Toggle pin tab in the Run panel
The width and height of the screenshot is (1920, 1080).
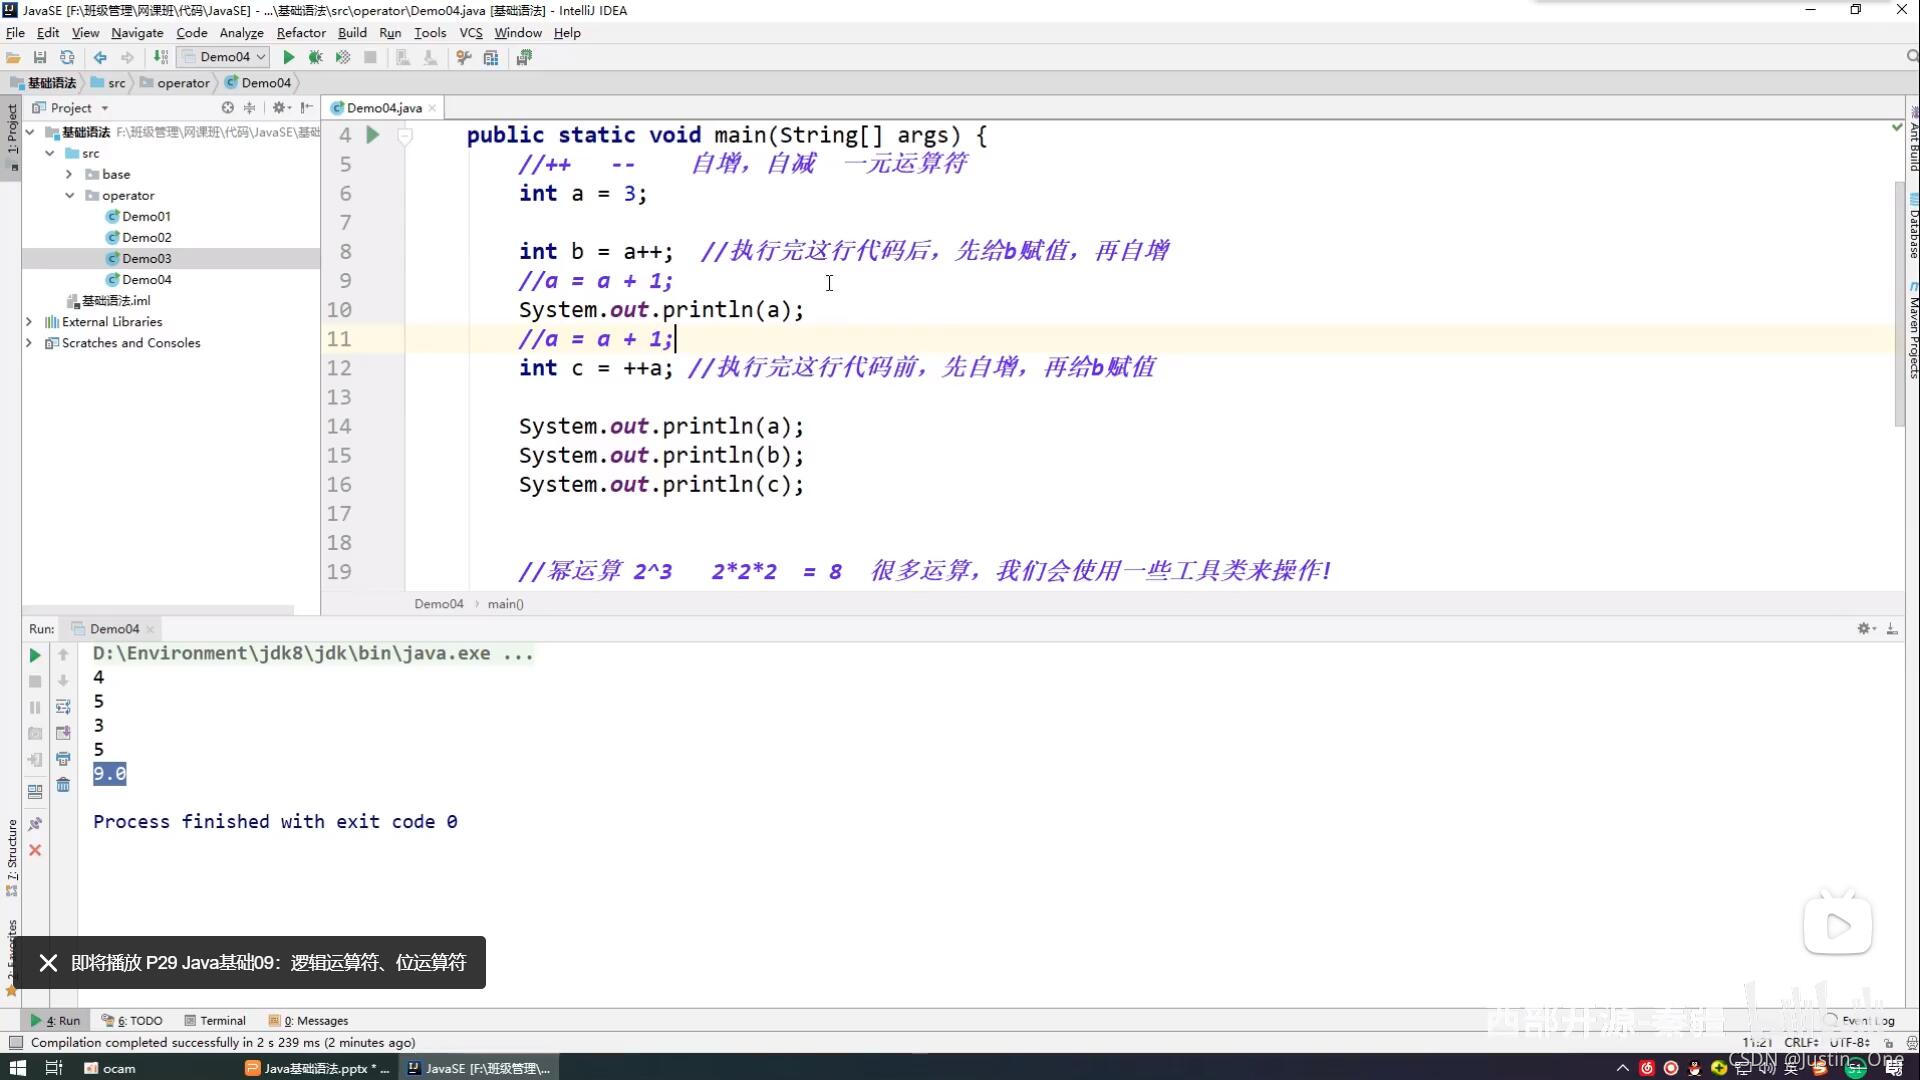point(35,824)
